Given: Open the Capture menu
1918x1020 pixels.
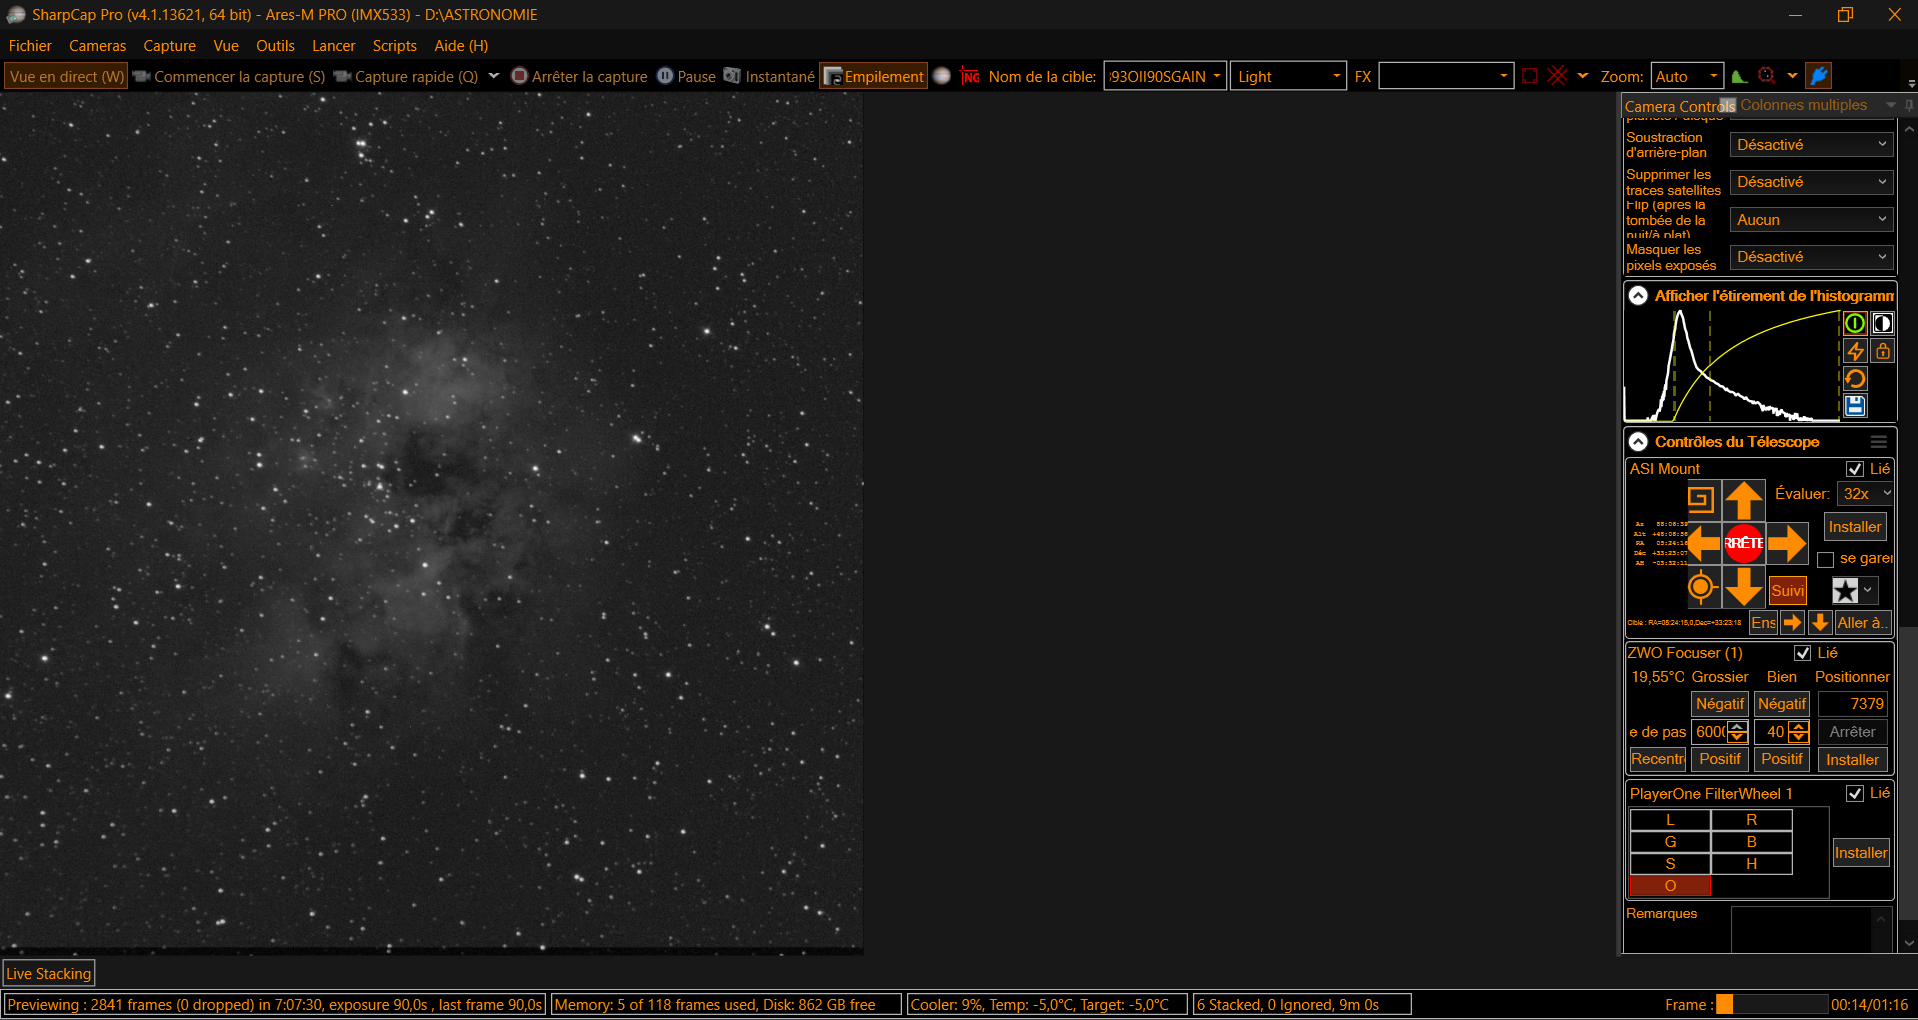Looking at the screenshot, I should click(x=169, y=46).
